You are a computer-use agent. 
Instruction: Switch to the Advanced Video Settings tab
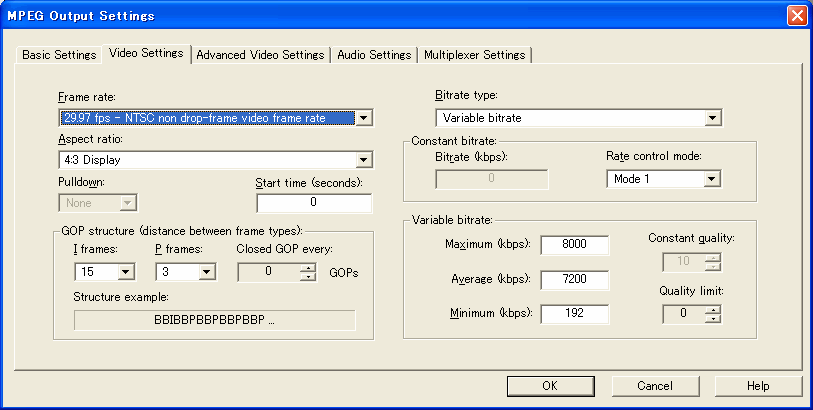click(x=260, y=55)
